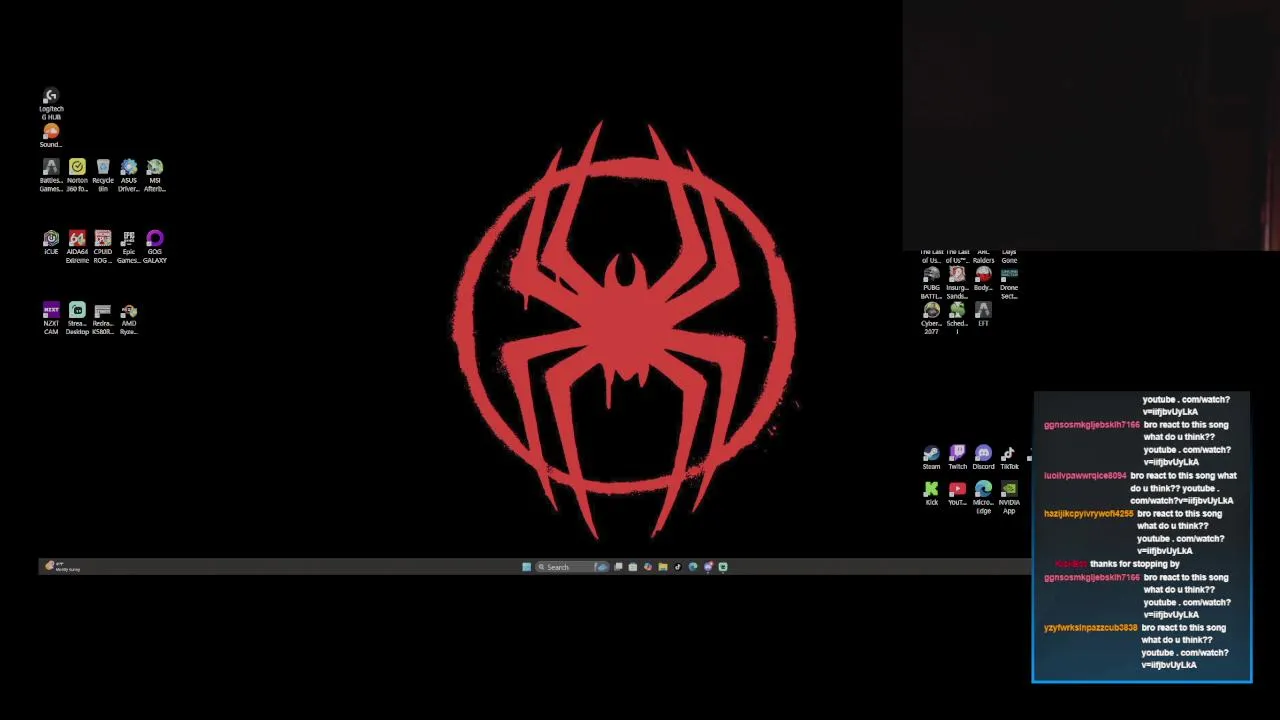The image size is (1280, 720).
Task: Open the Drone Sector shortcut
Action: (1009, 283)
